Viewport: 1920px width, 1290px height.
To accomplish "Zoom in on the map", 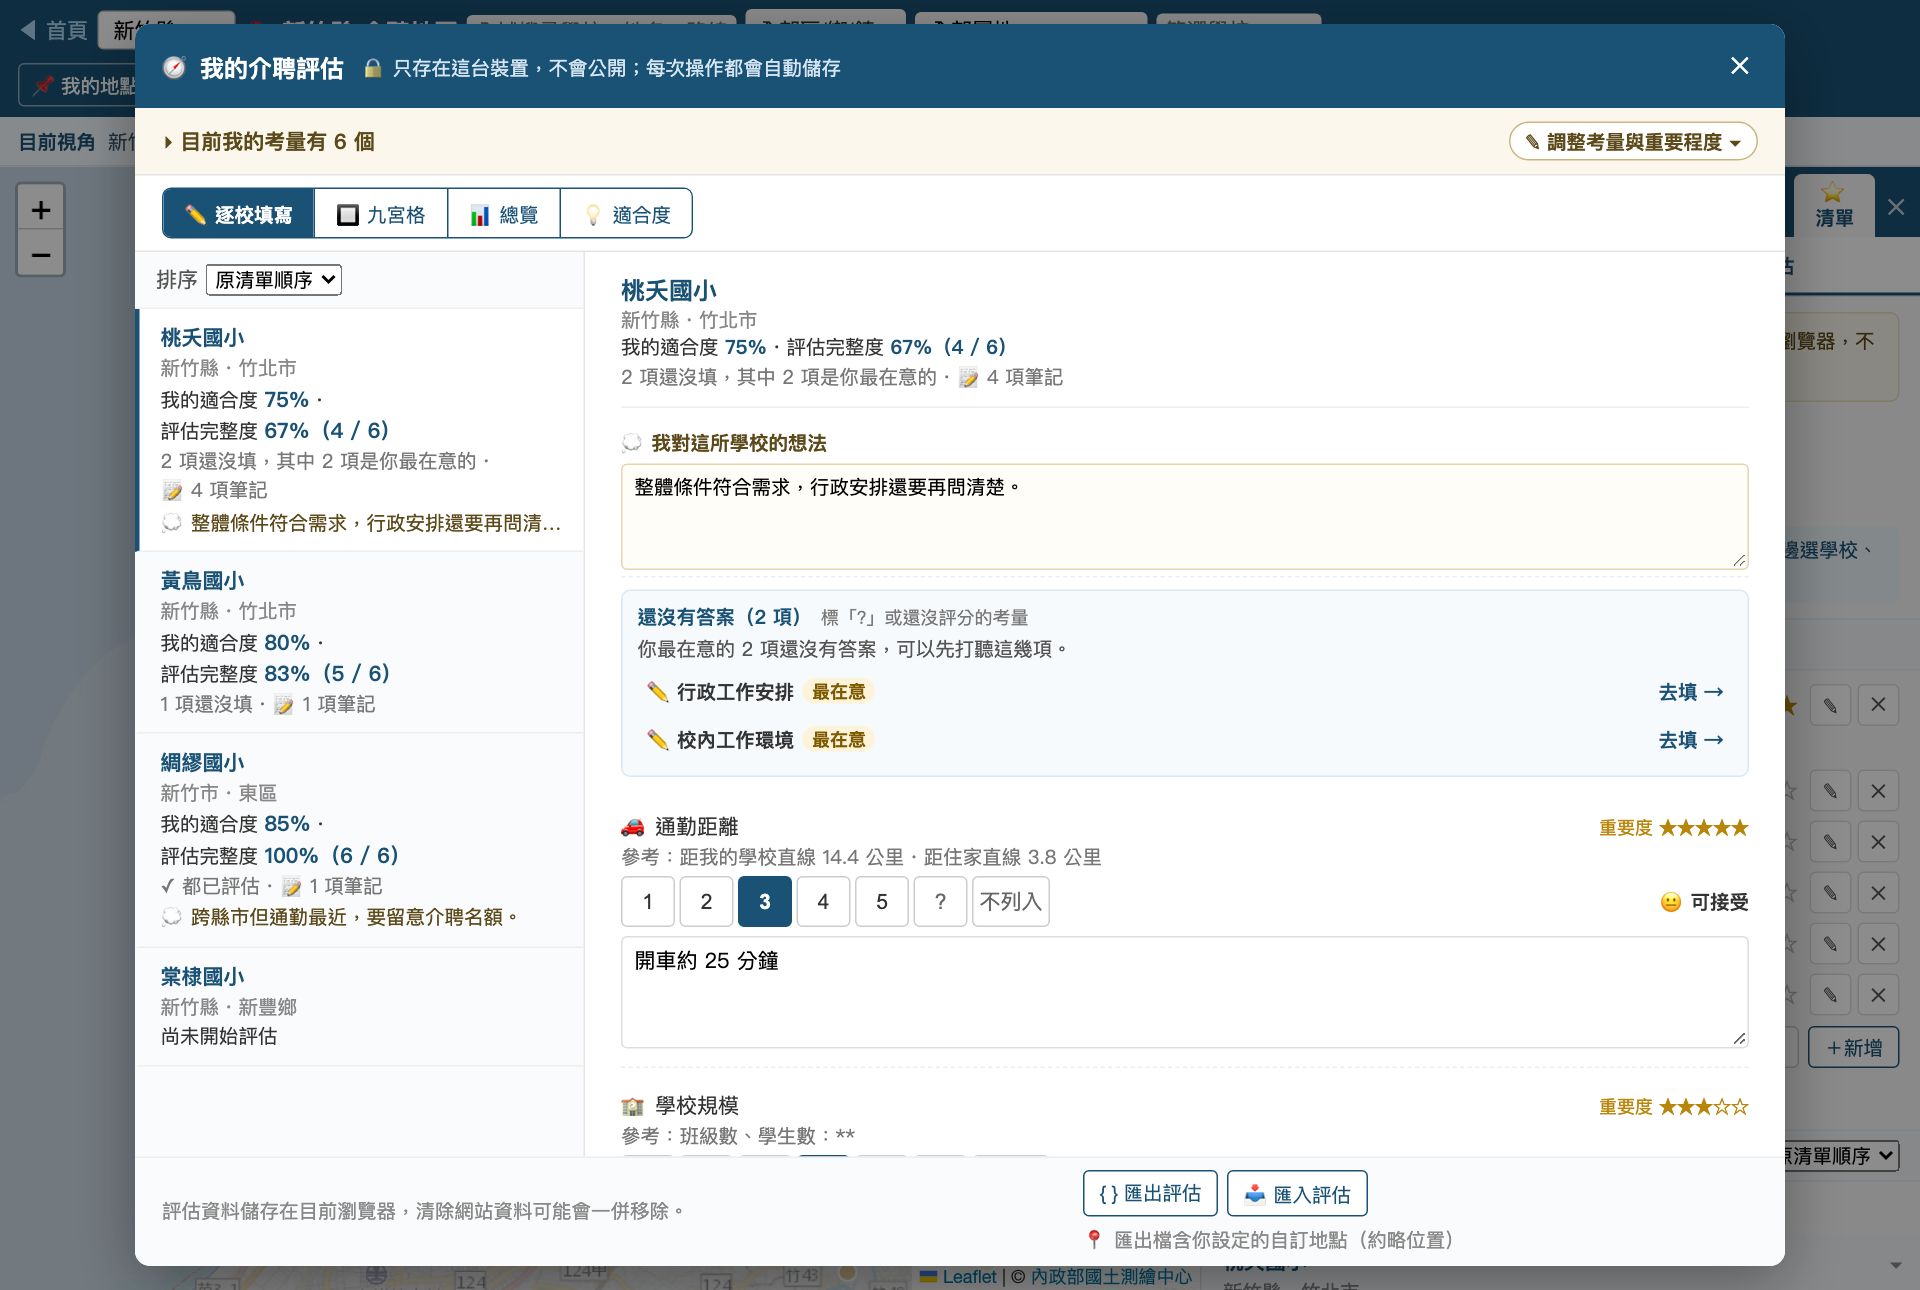I will point(41,210).
